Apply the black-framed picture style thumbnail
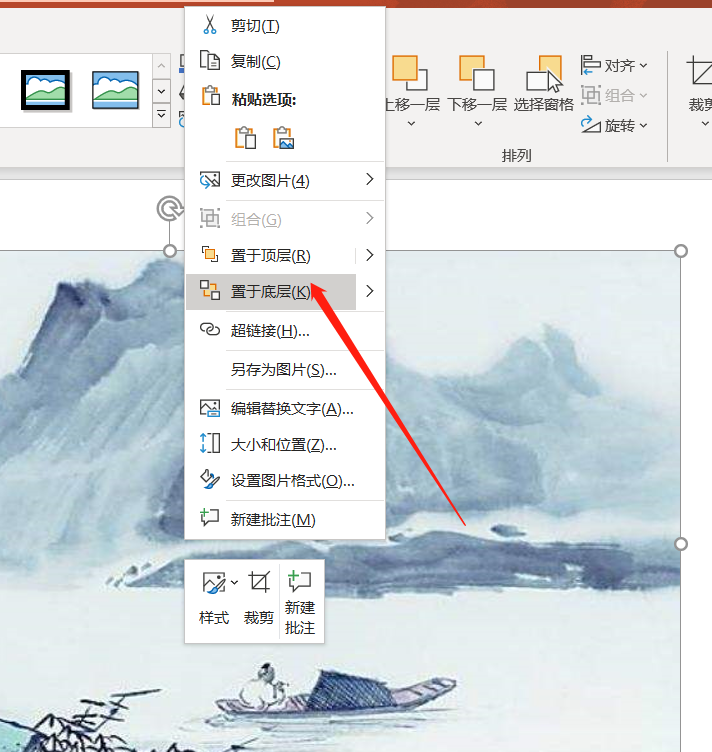The height and width of the screenshot is (752, 712). point(45,90)
